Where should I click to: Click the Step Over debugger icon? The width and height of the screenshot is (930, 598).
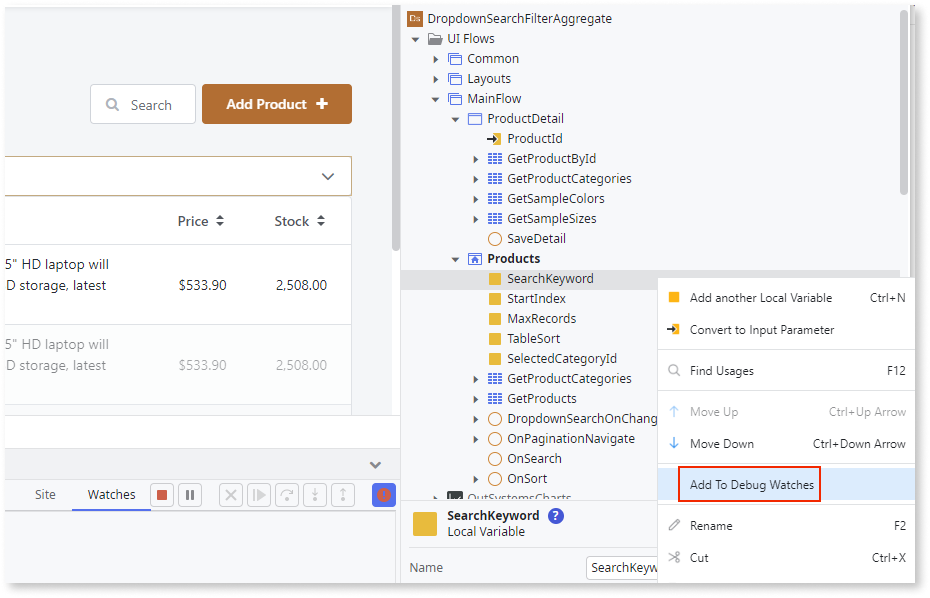tap(286, 494)
